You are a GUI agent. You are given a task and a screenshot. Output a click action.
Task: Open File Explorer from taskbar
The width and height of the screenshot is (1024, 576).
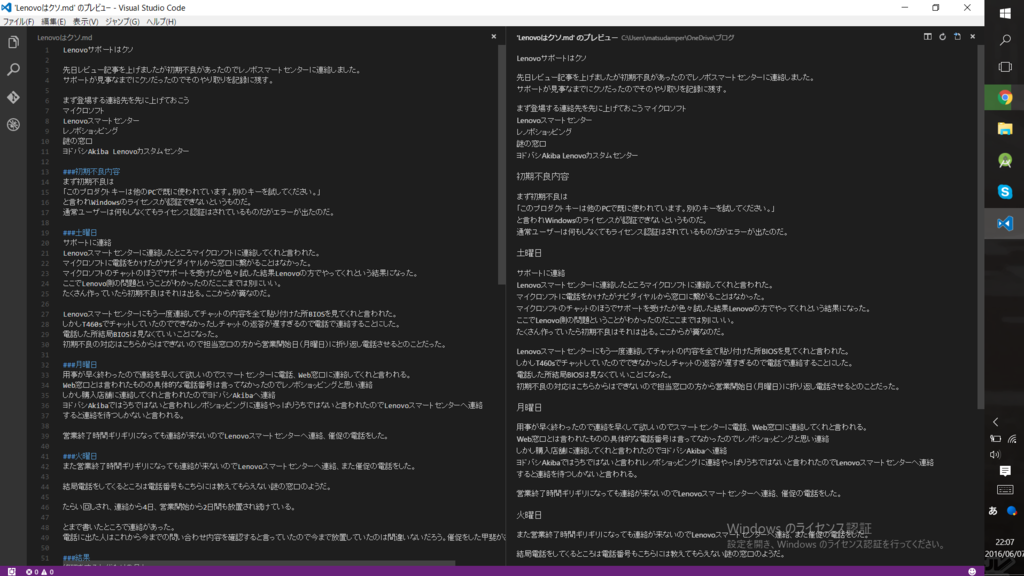1005,129
